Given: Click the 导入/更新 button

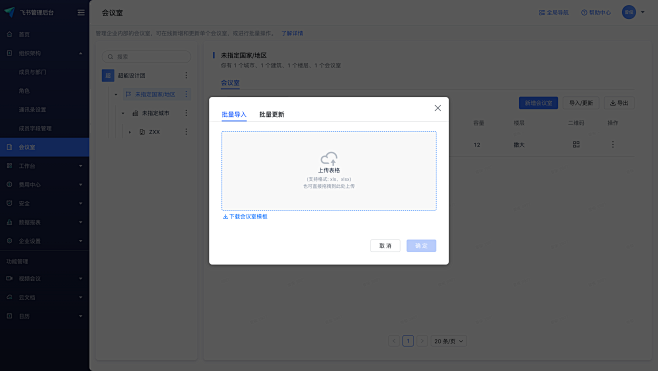Looking at the screenshot, I should pos(581,103).
